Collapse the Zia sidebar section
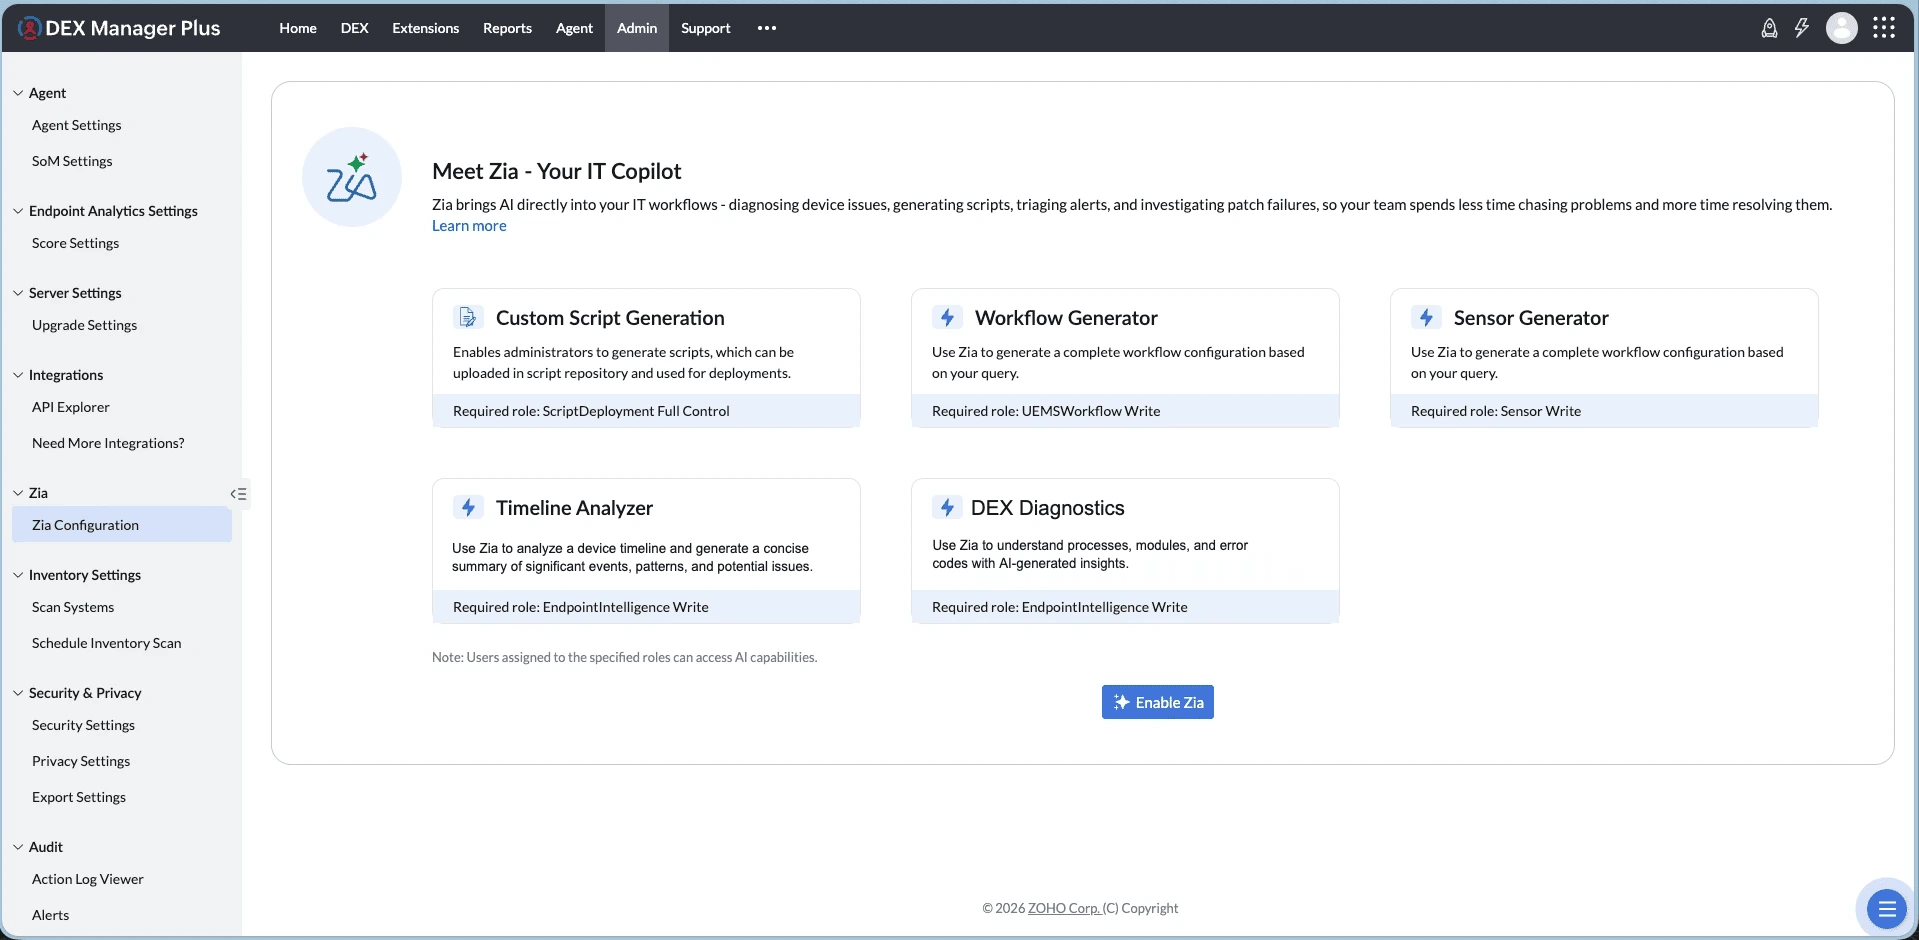 [18, 493]
